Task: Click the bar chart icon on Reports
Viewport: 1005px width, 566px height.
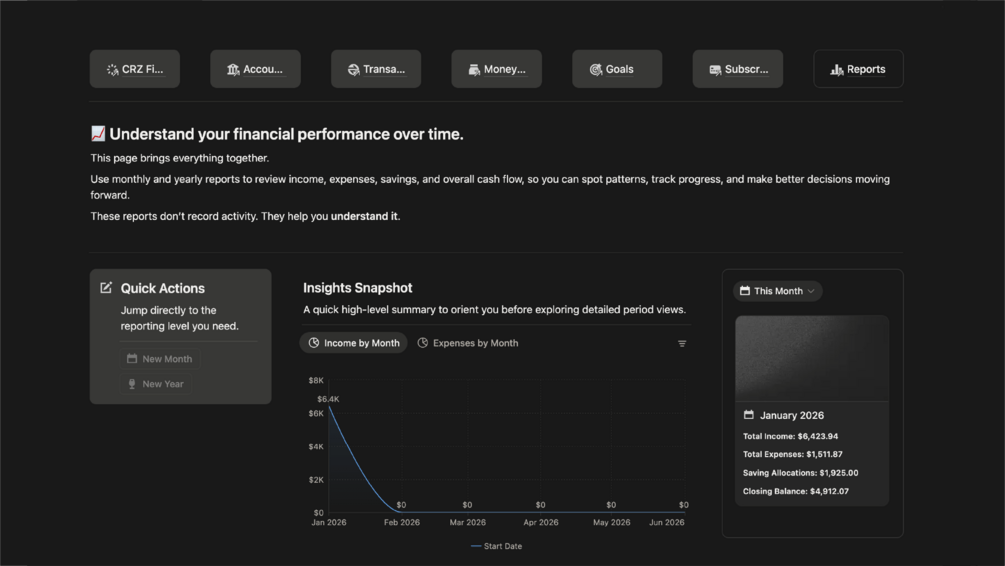Action: click(836, 70)
